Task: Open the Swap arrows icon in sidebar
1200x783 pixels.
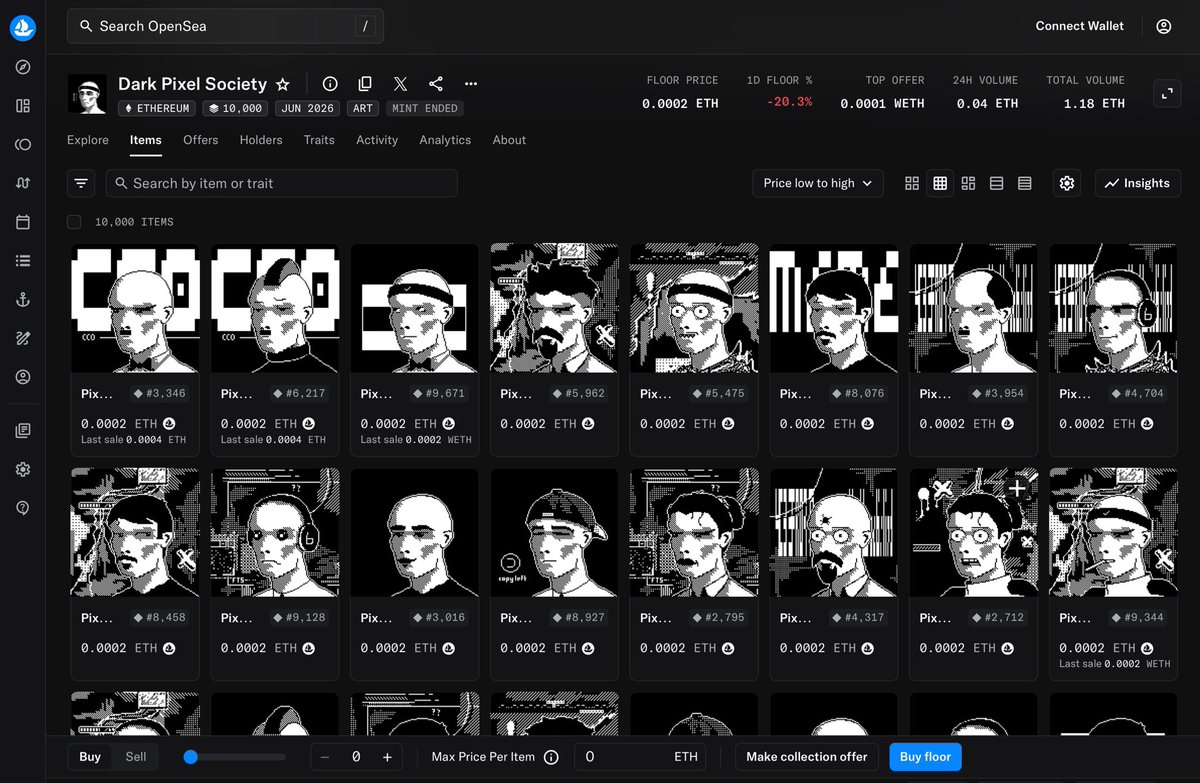Action: pyautogui.click(x=23, y=183)
